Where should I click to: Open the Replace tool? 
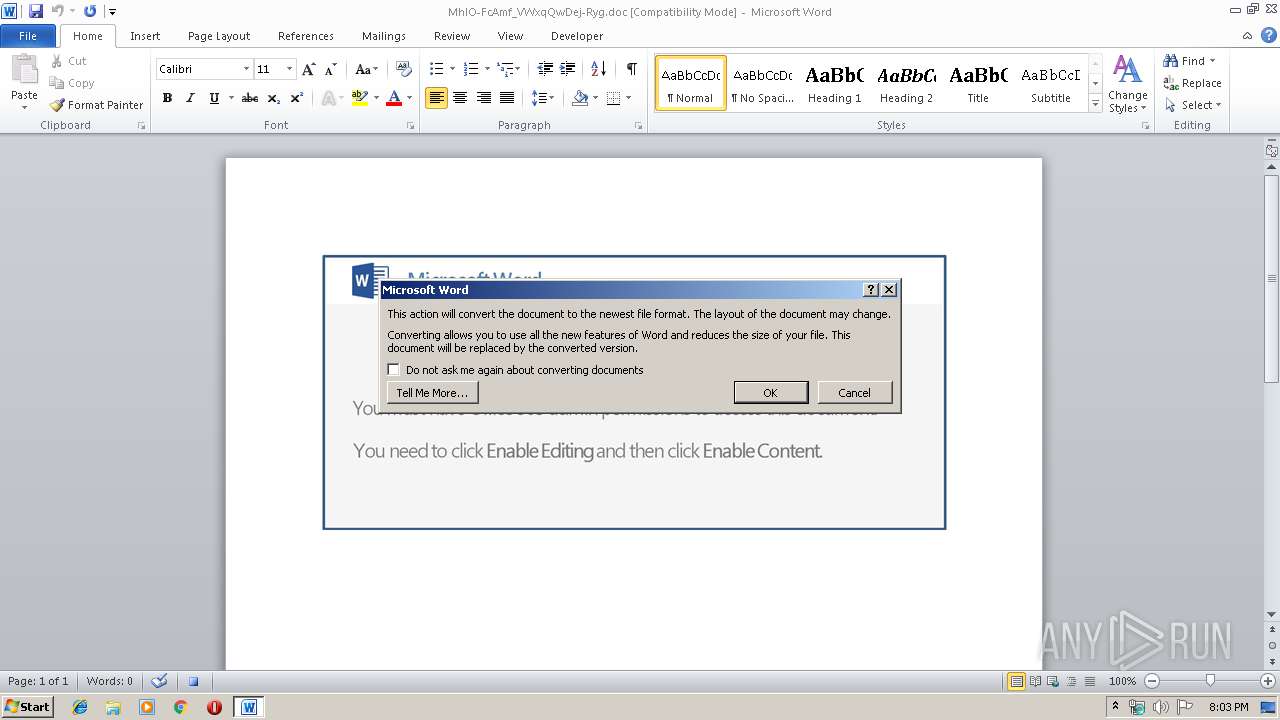click(1192, 83)
